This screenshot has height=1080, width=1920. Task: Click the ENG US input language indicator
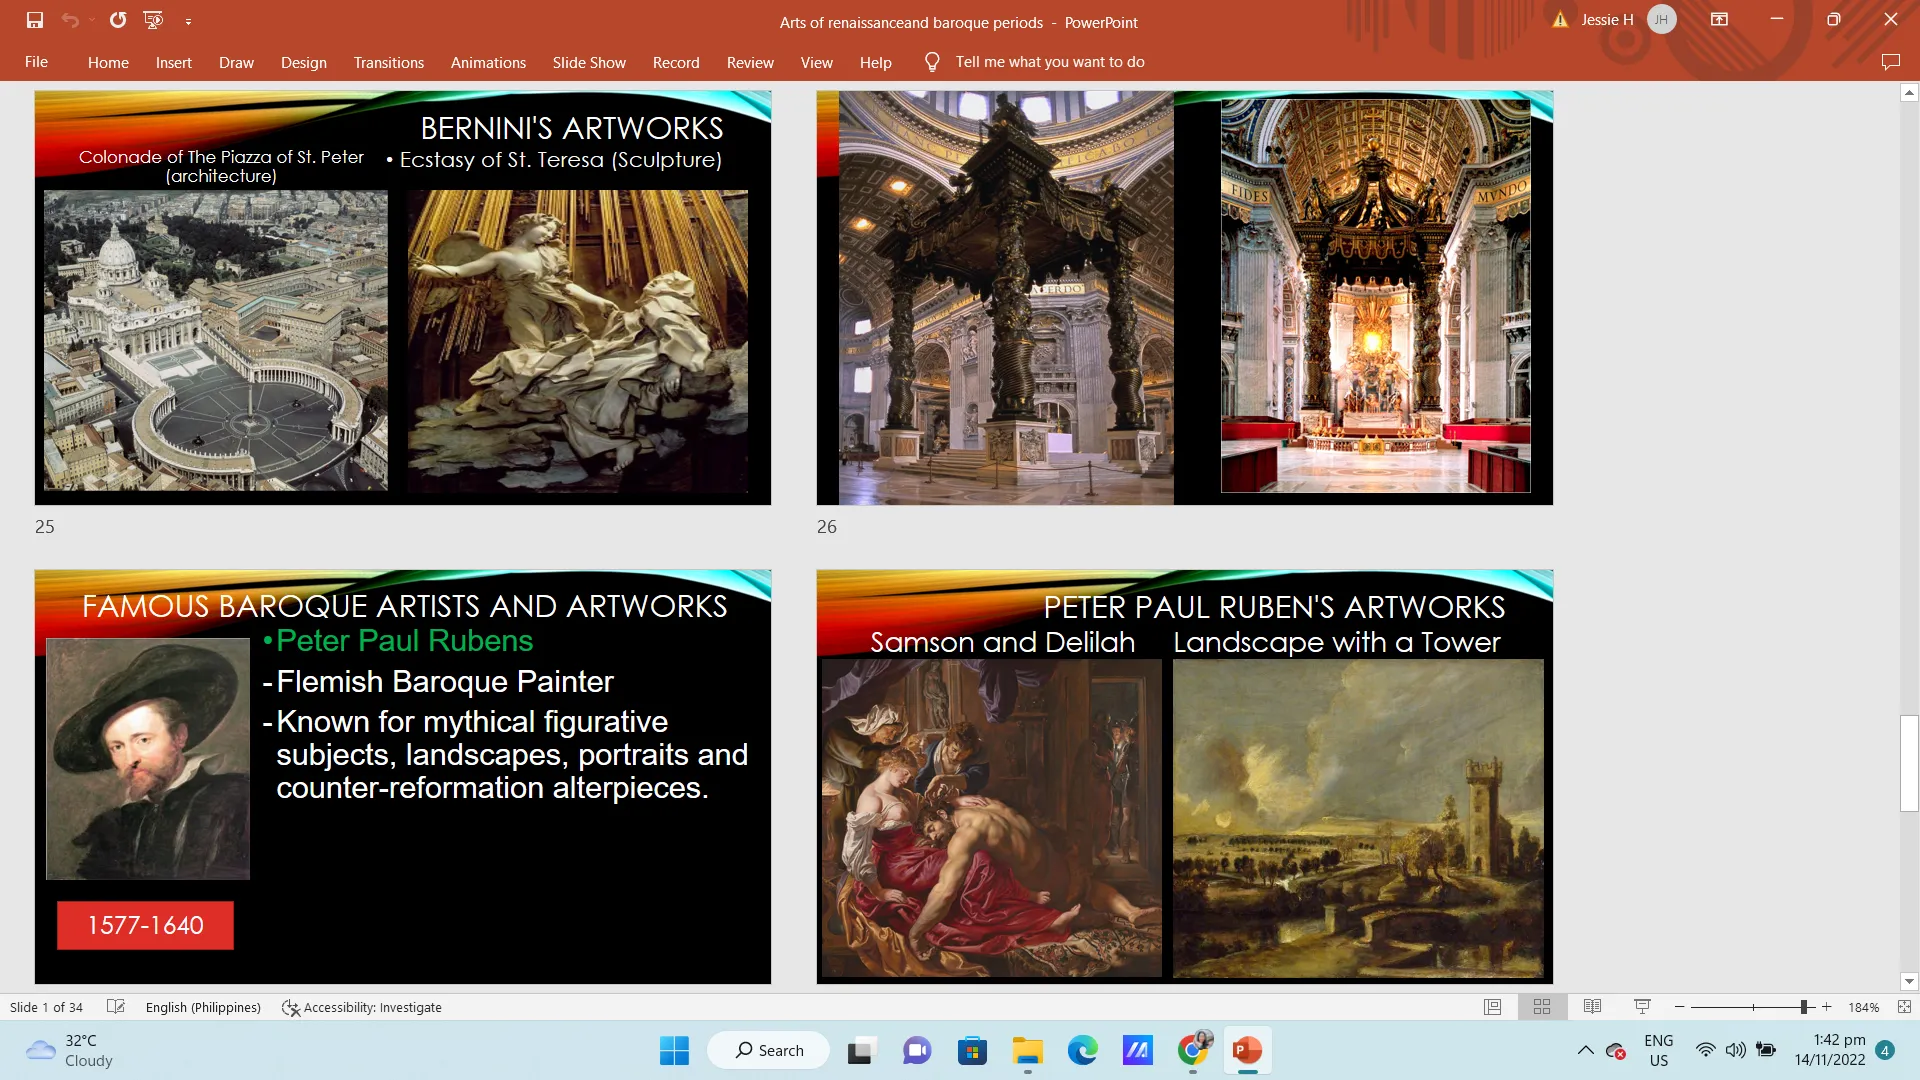click(1659, 1051)
